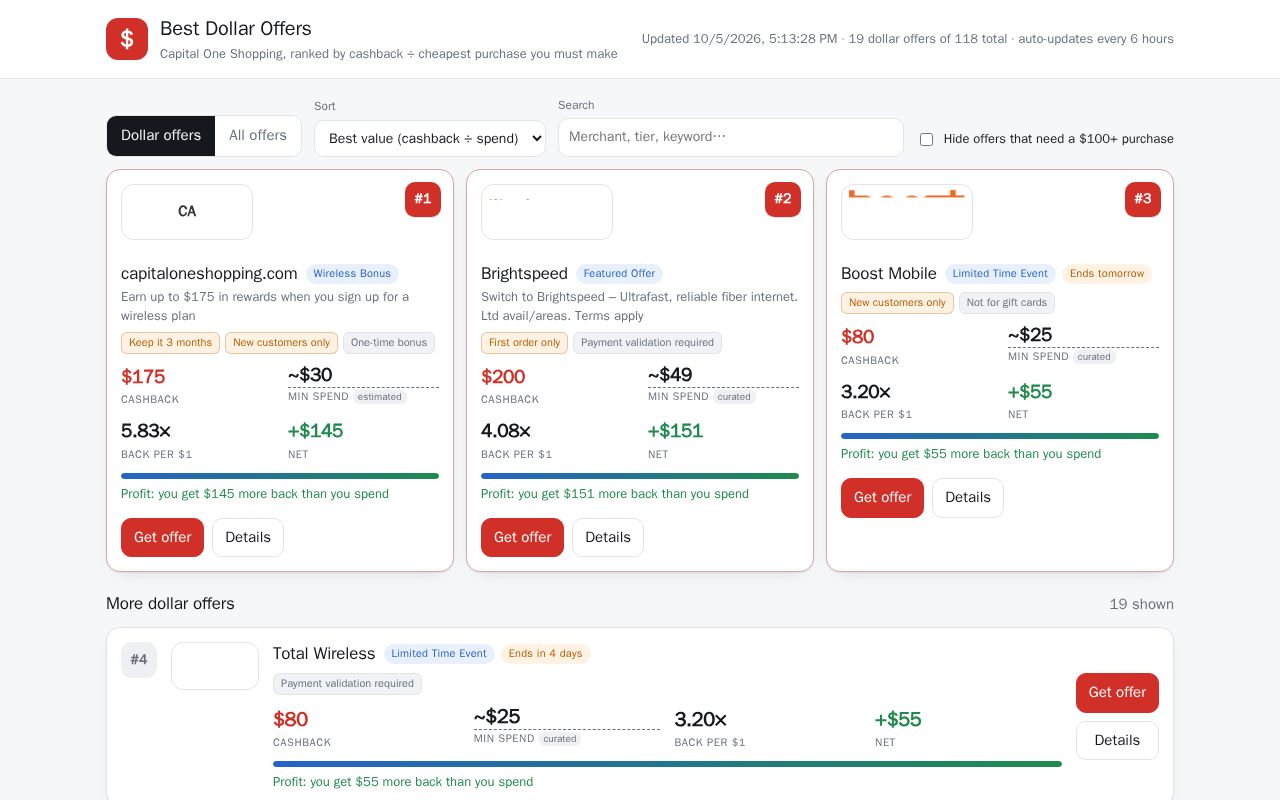Switch to the Dollar offers tab
The height and width of the screenshot is (800, 1280).
point(161,136)
